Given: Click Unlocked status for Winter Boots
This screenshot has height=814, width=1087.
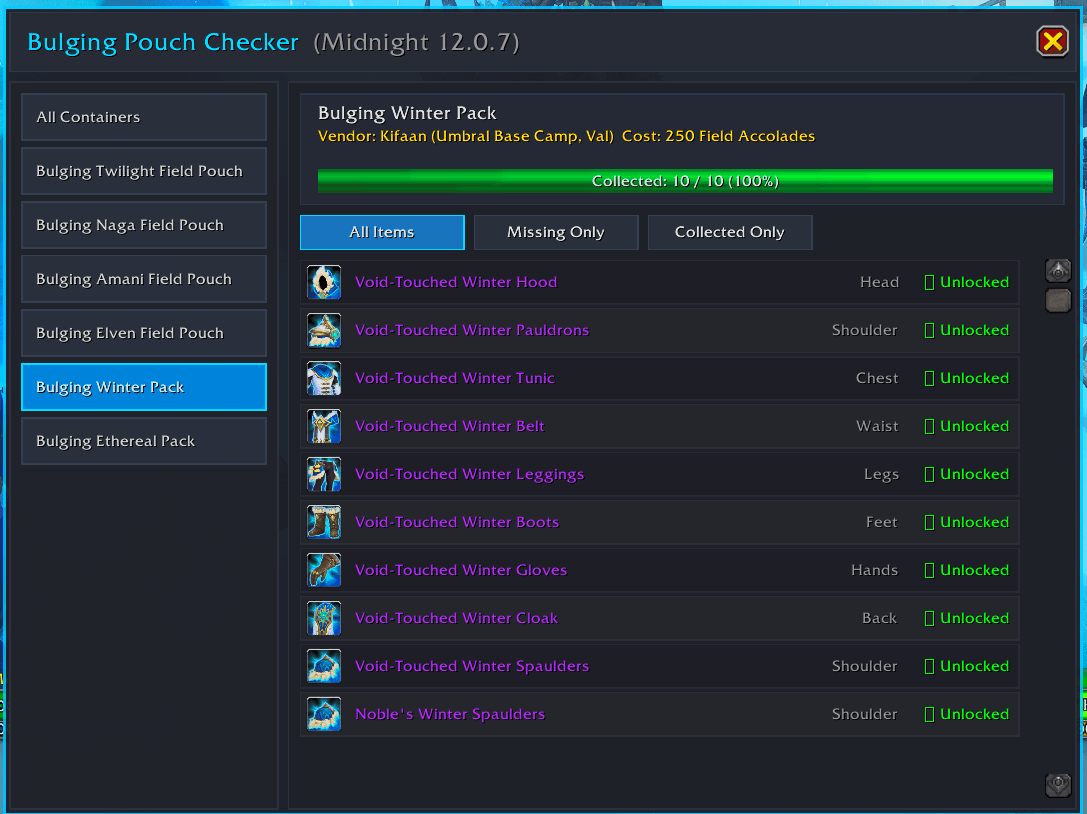Looking at the screenshot, I should click(x=967, y=522).
